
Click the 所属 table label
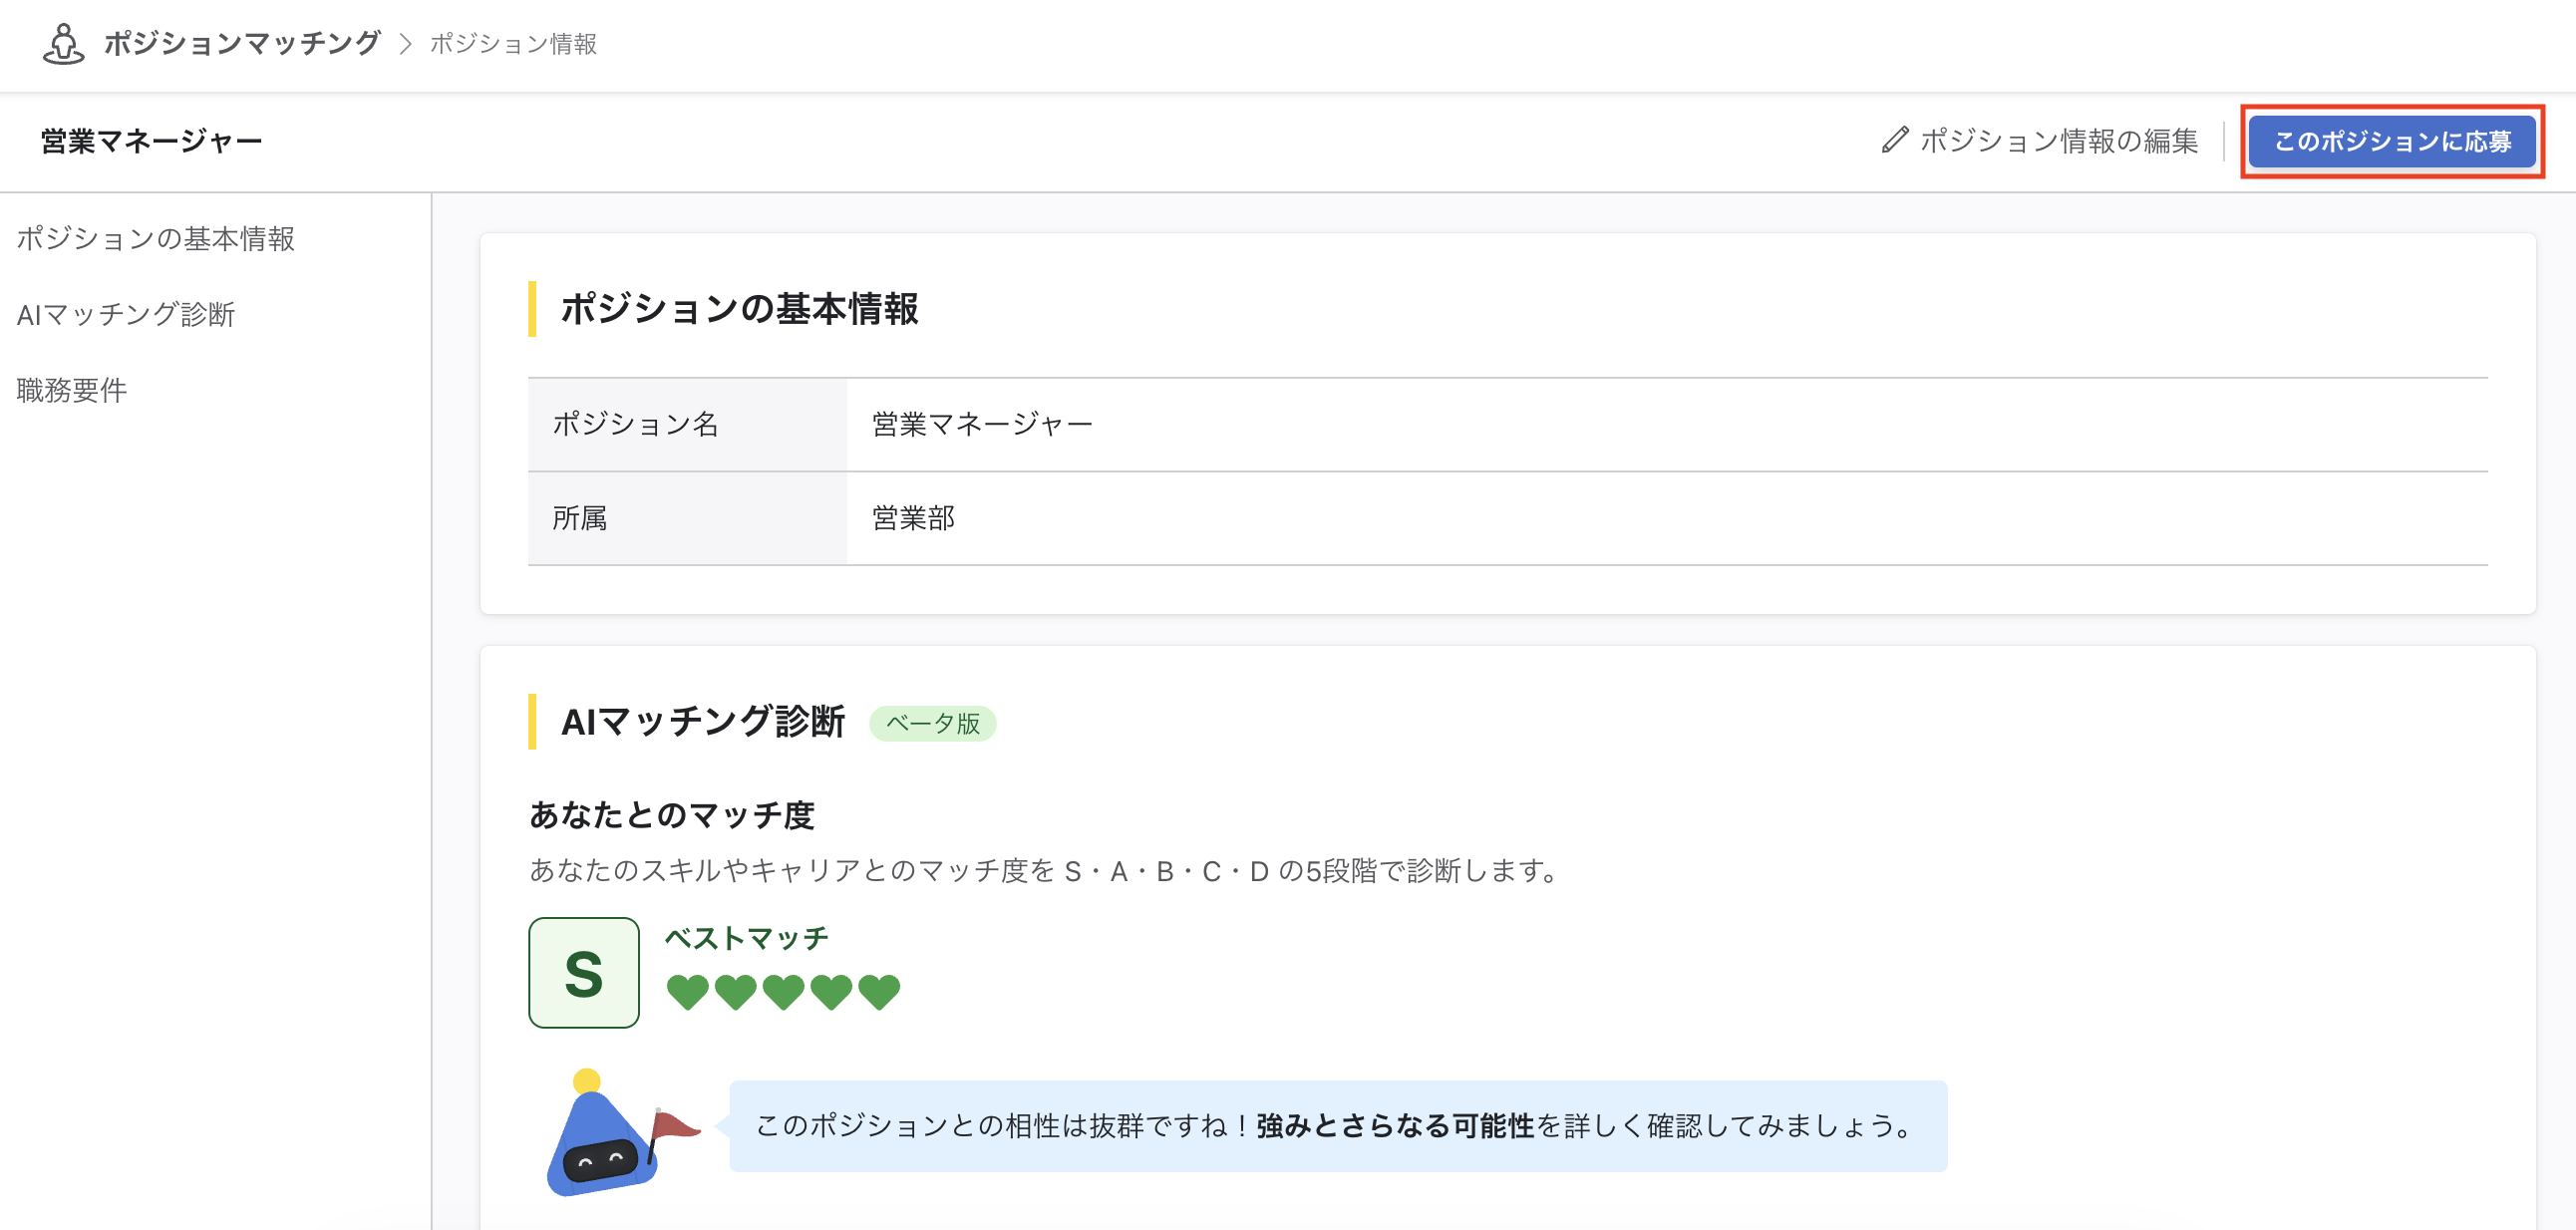click(580, 518)
